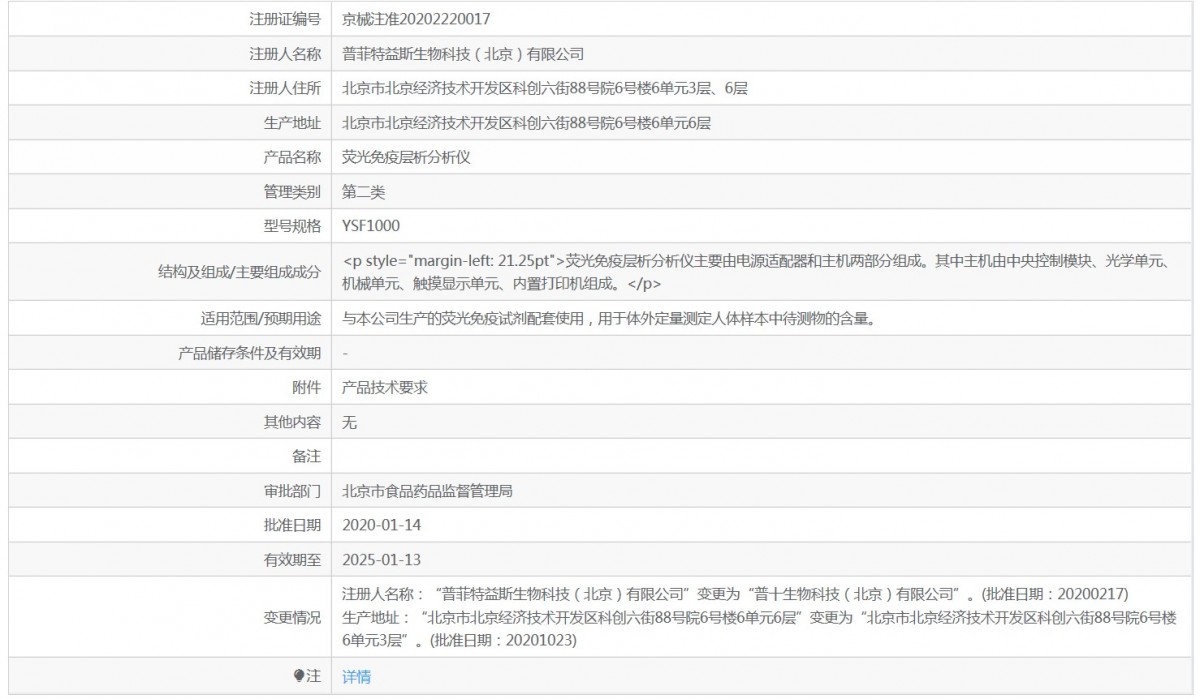Select management category 第二类
Viewport: 1200px width, 699px height.
[x=364, y=191]
